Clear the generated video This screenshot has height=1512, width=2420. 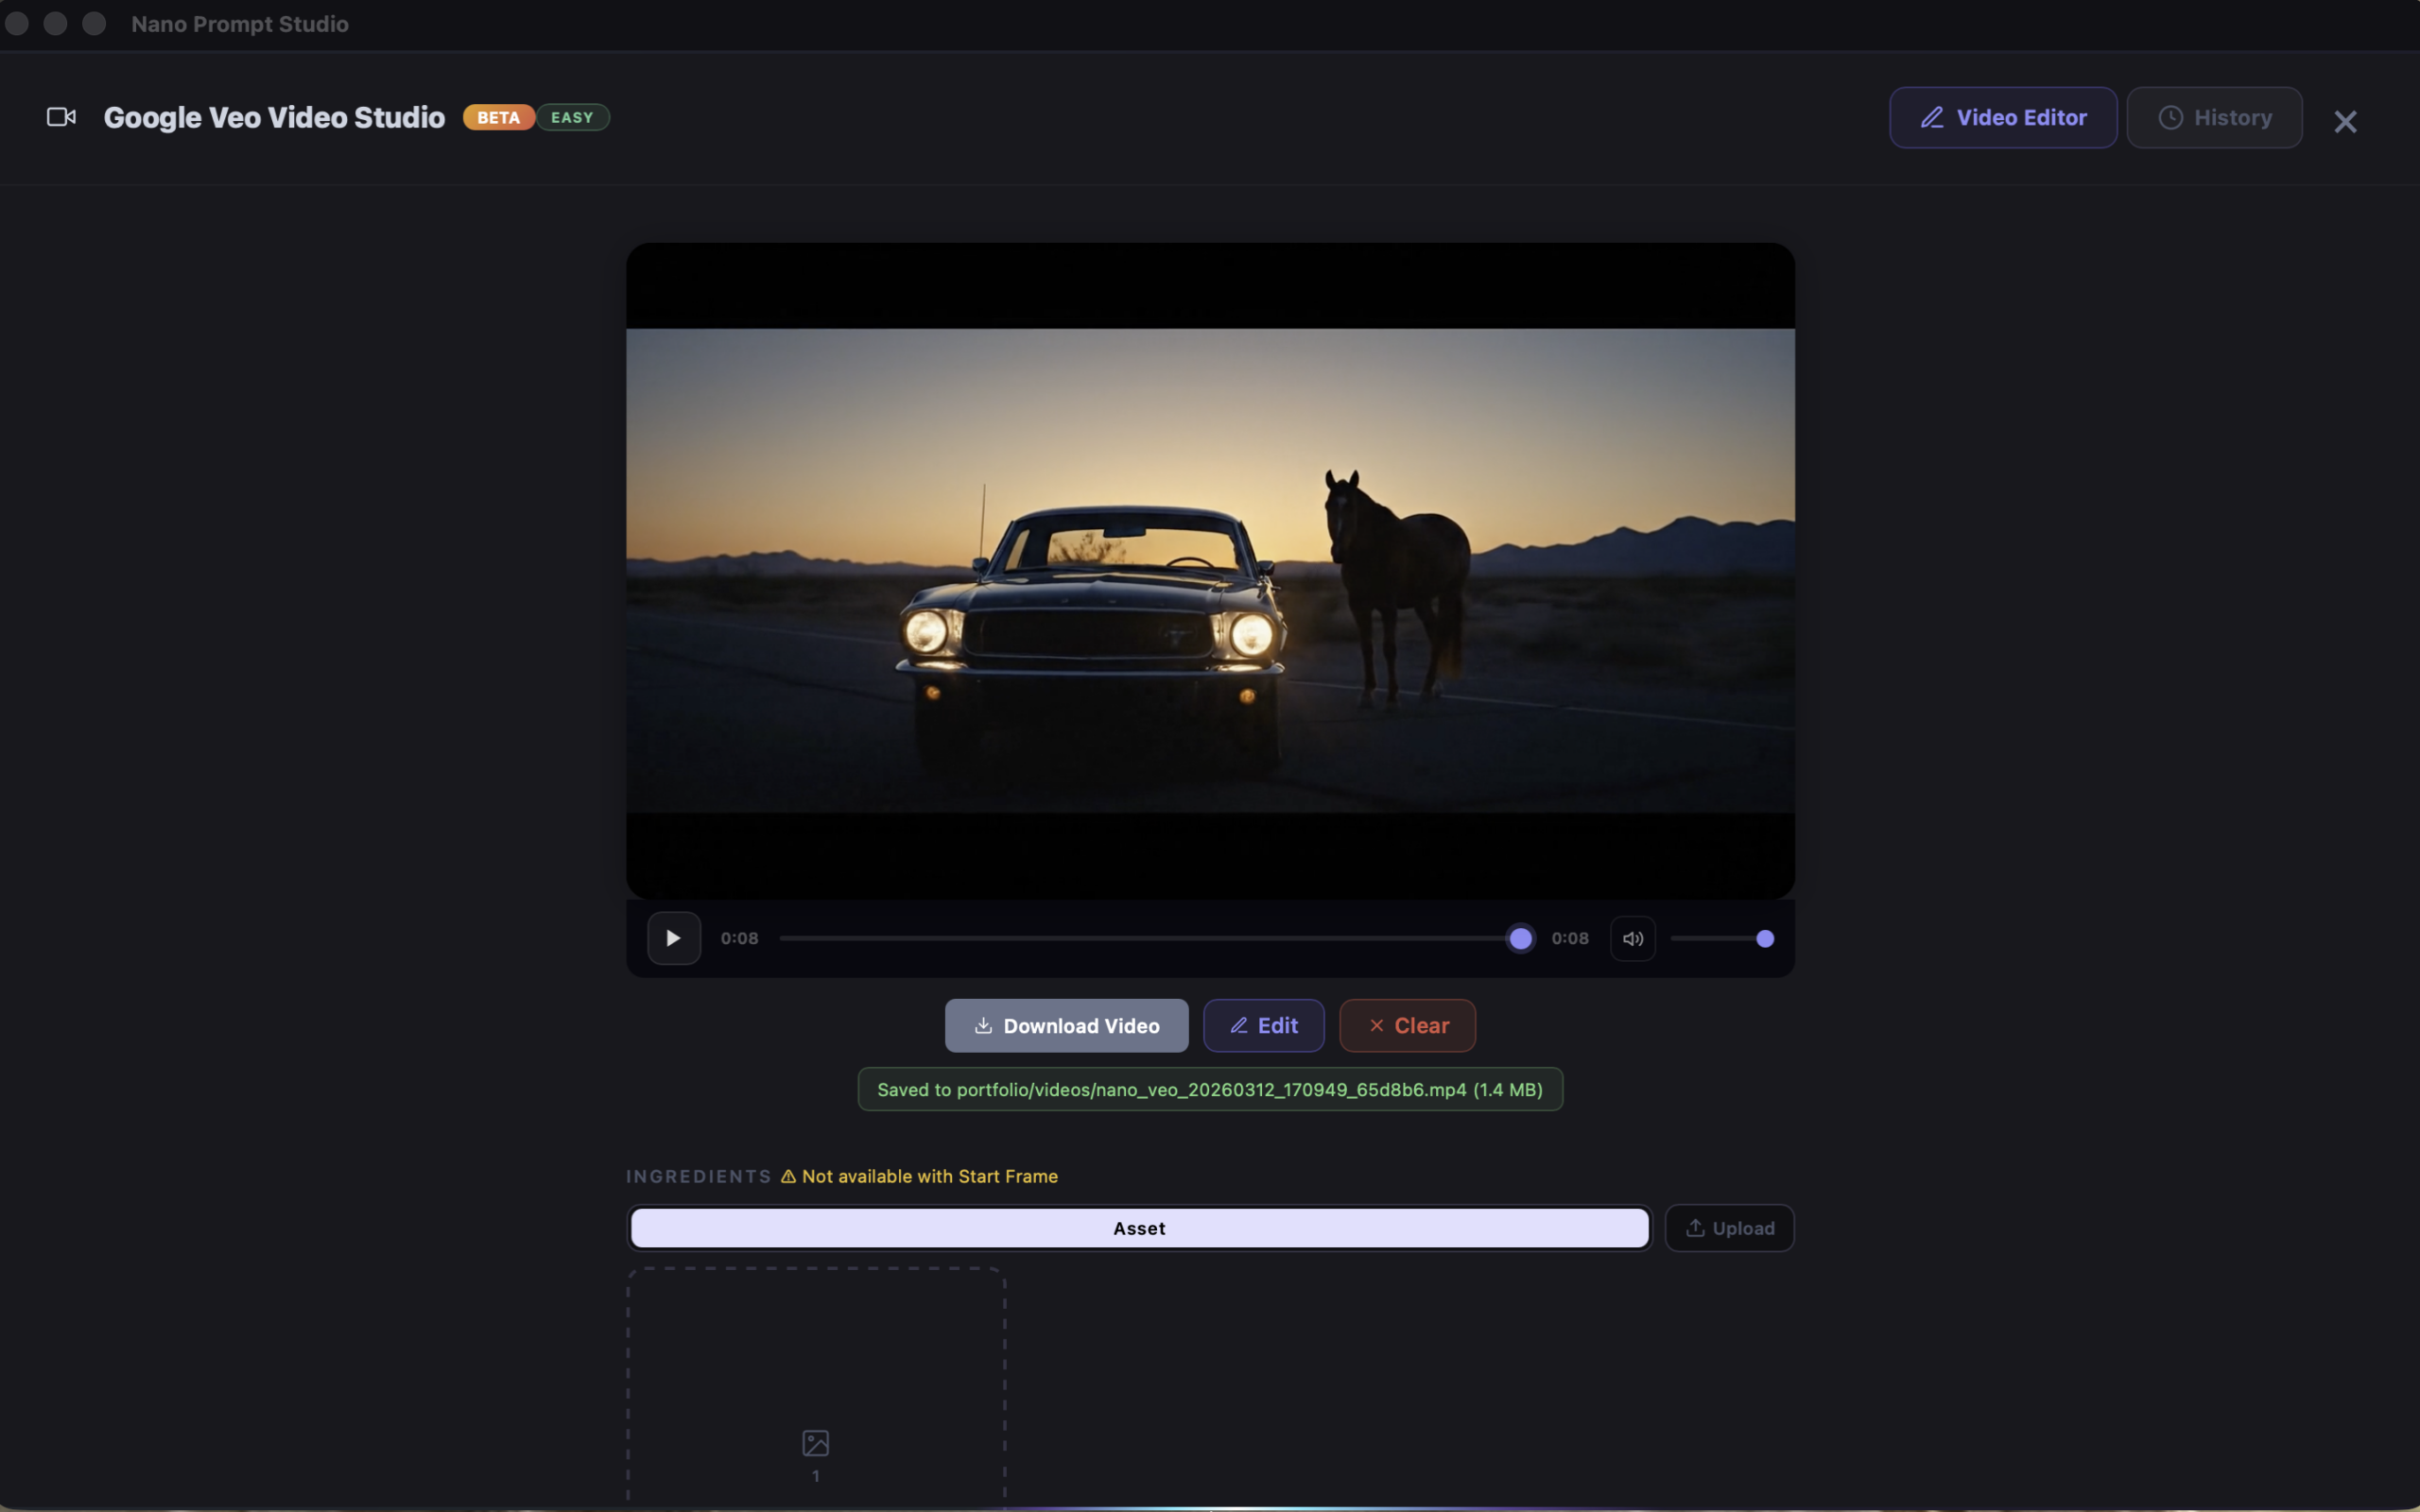tap(1406, 1025)
